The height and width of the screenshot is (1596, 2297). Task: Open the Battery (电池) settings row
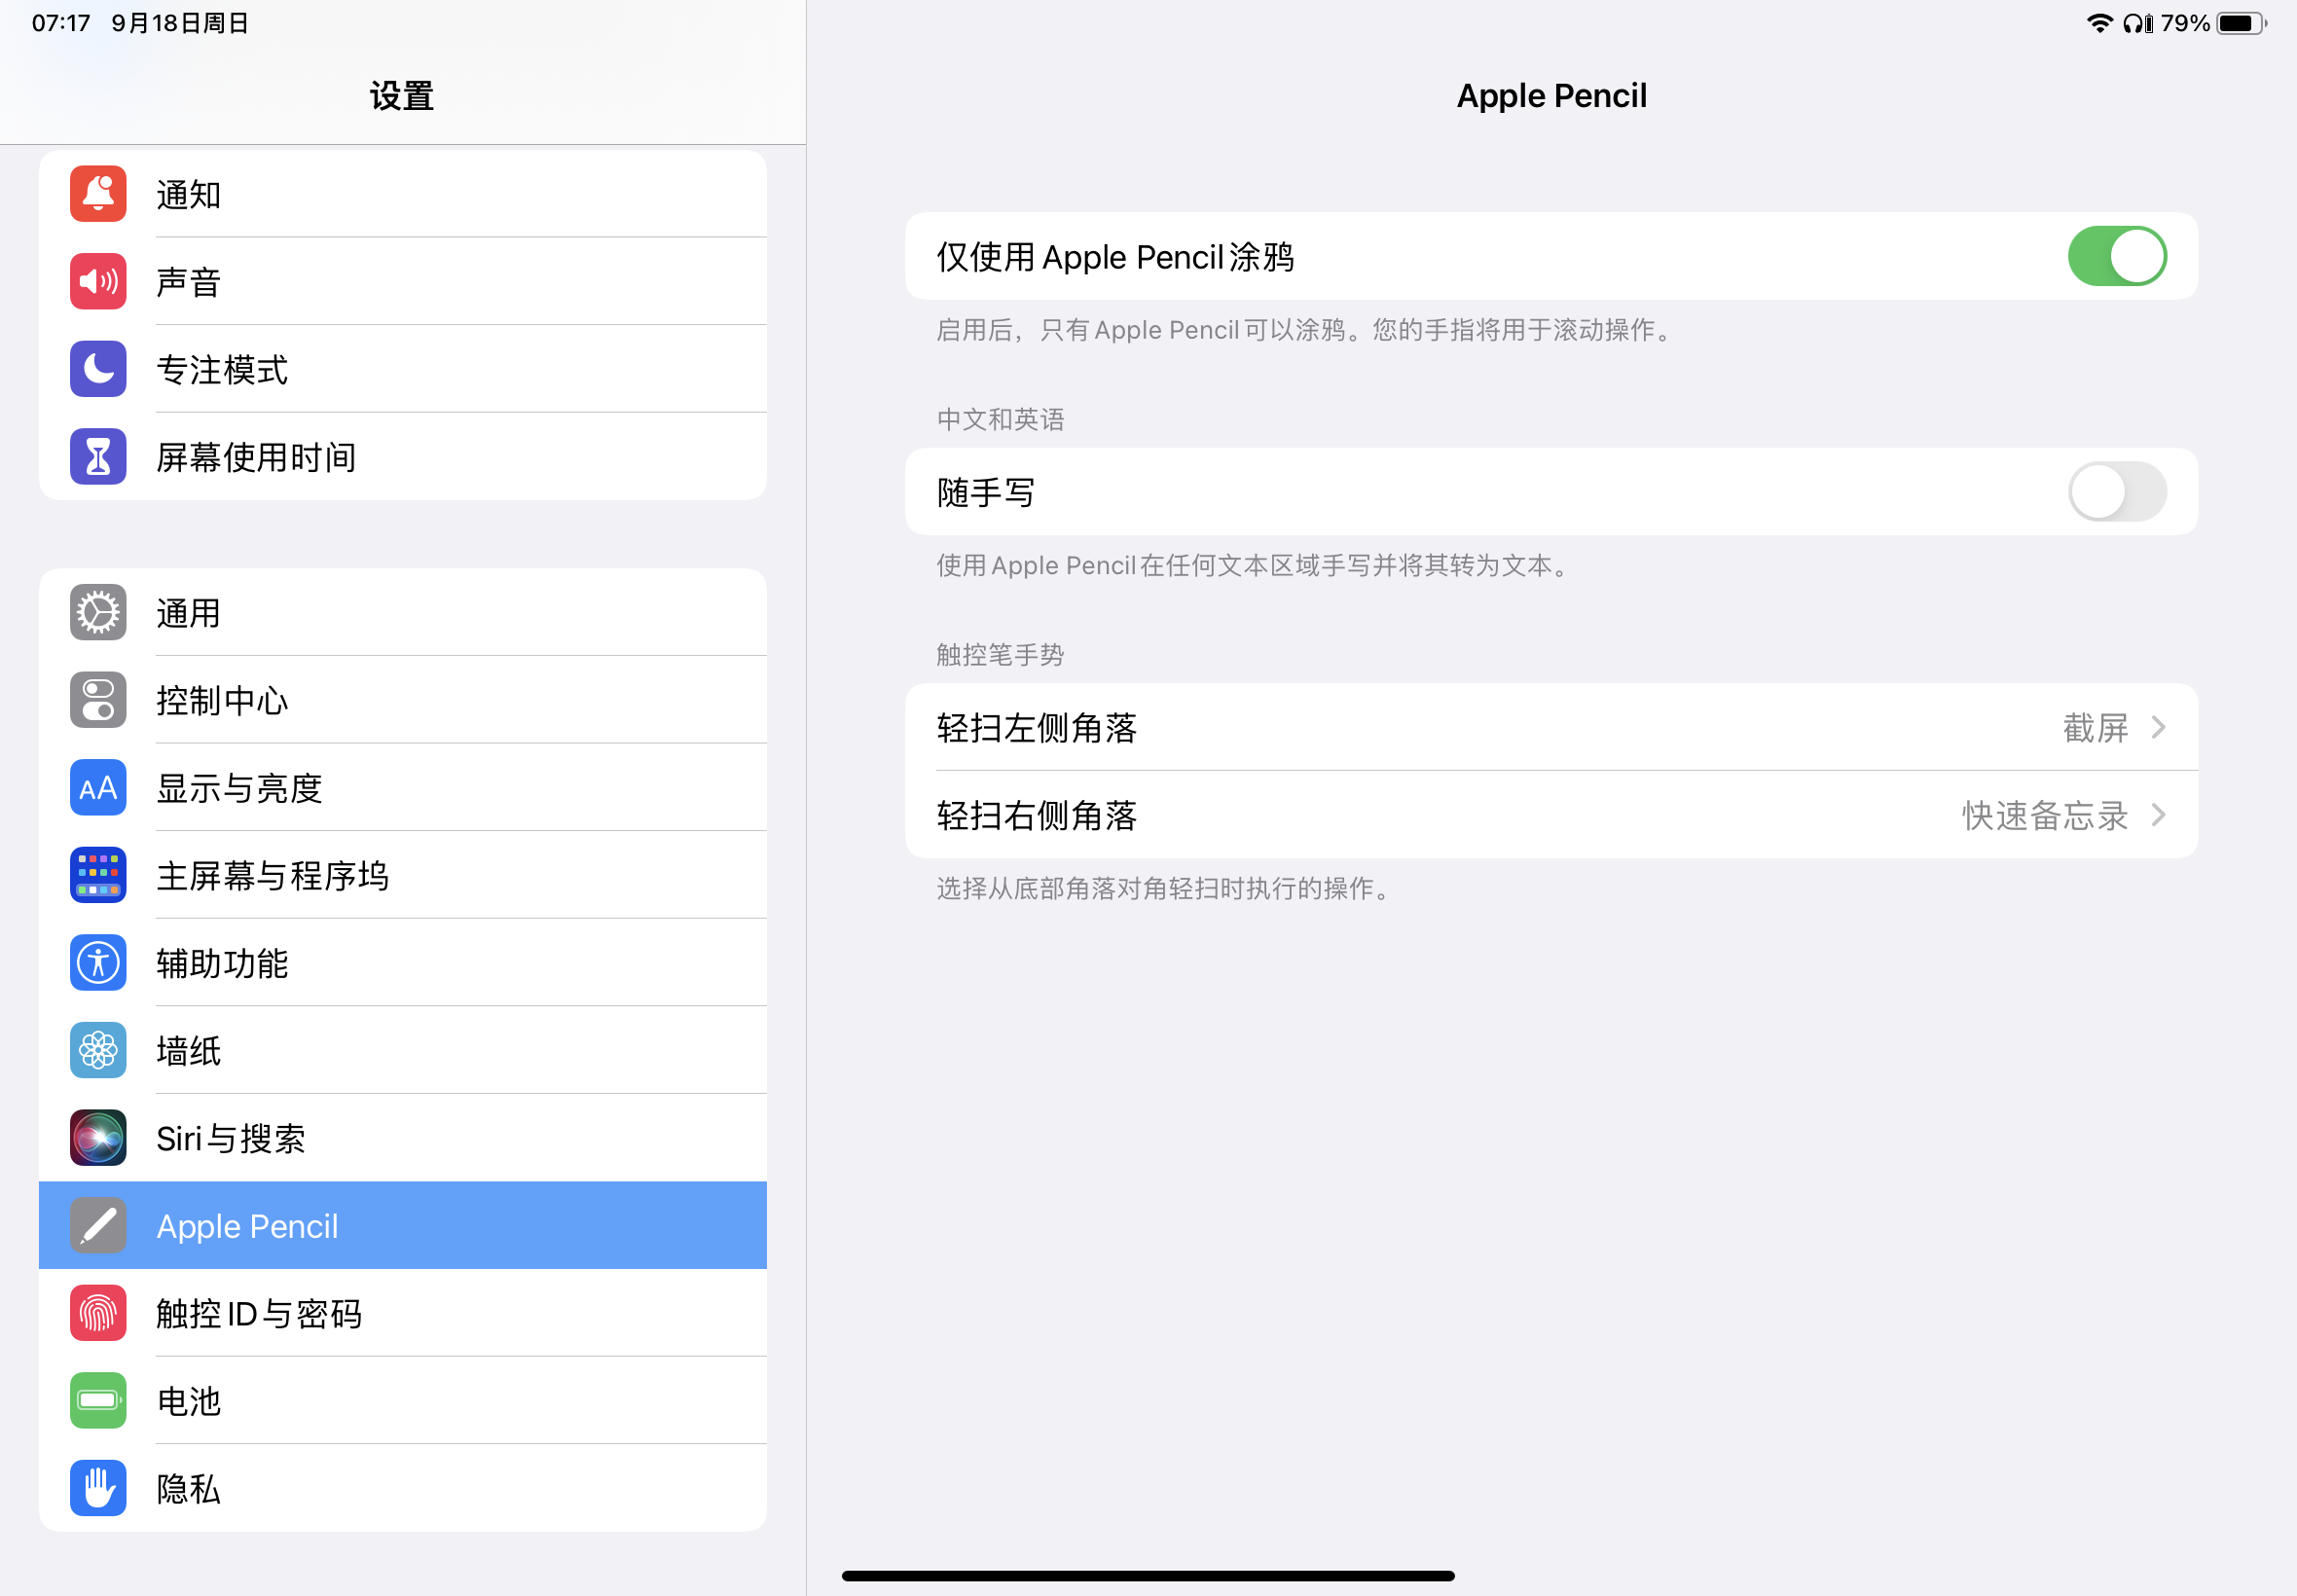point(188,1401)
